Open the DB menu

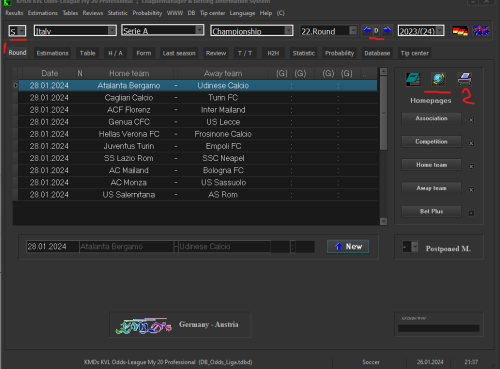tap(191, 13)
